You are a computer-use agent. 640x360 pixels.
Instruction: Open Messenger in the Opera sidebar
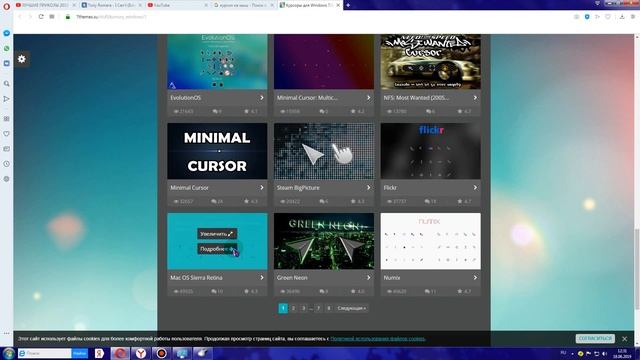pos(7,33)
